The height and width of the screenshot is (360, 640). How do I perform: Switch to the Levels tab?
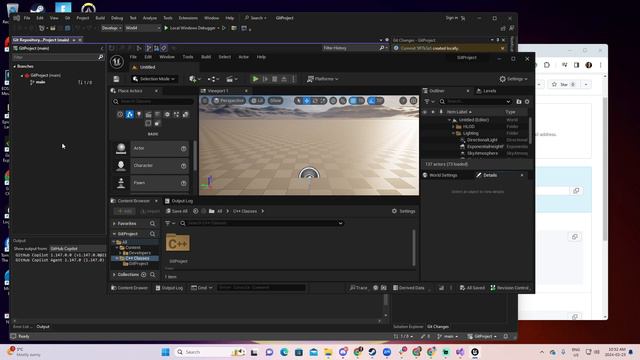[486, 91]
